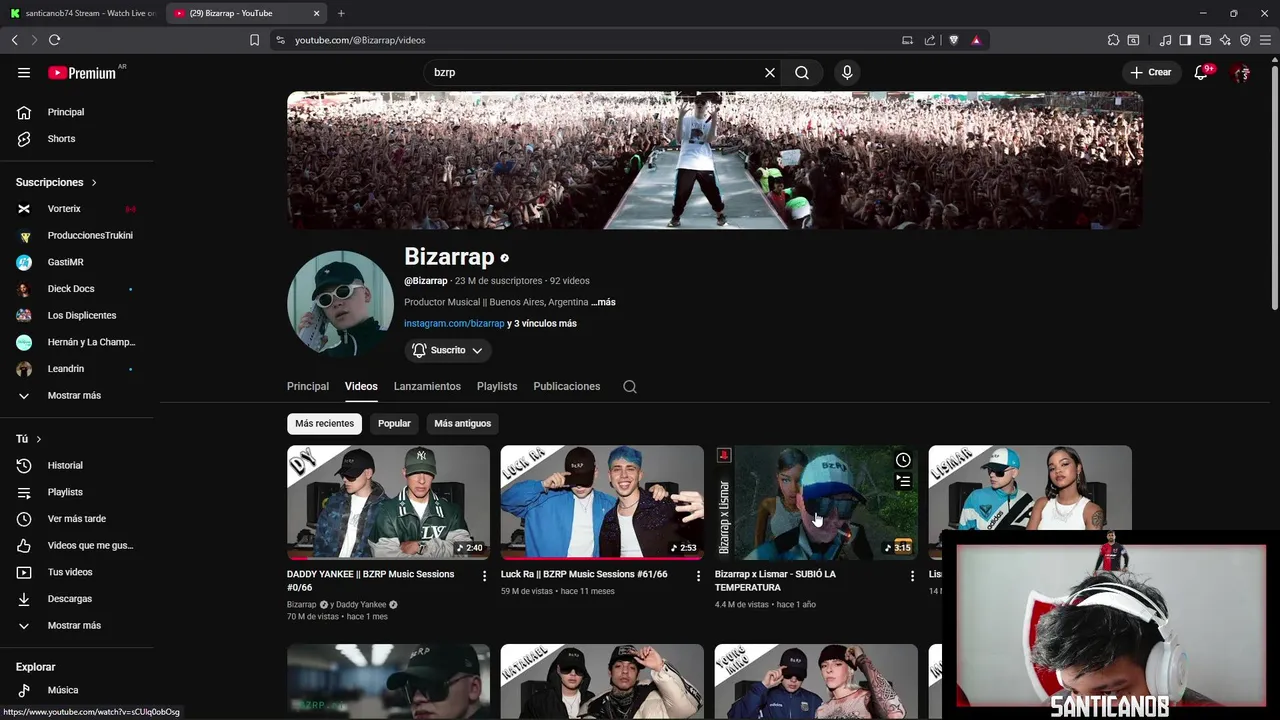Screen dimensions: 1280x720
Task: Click the Bizarrap channel banner image
Action: (715, 160)
